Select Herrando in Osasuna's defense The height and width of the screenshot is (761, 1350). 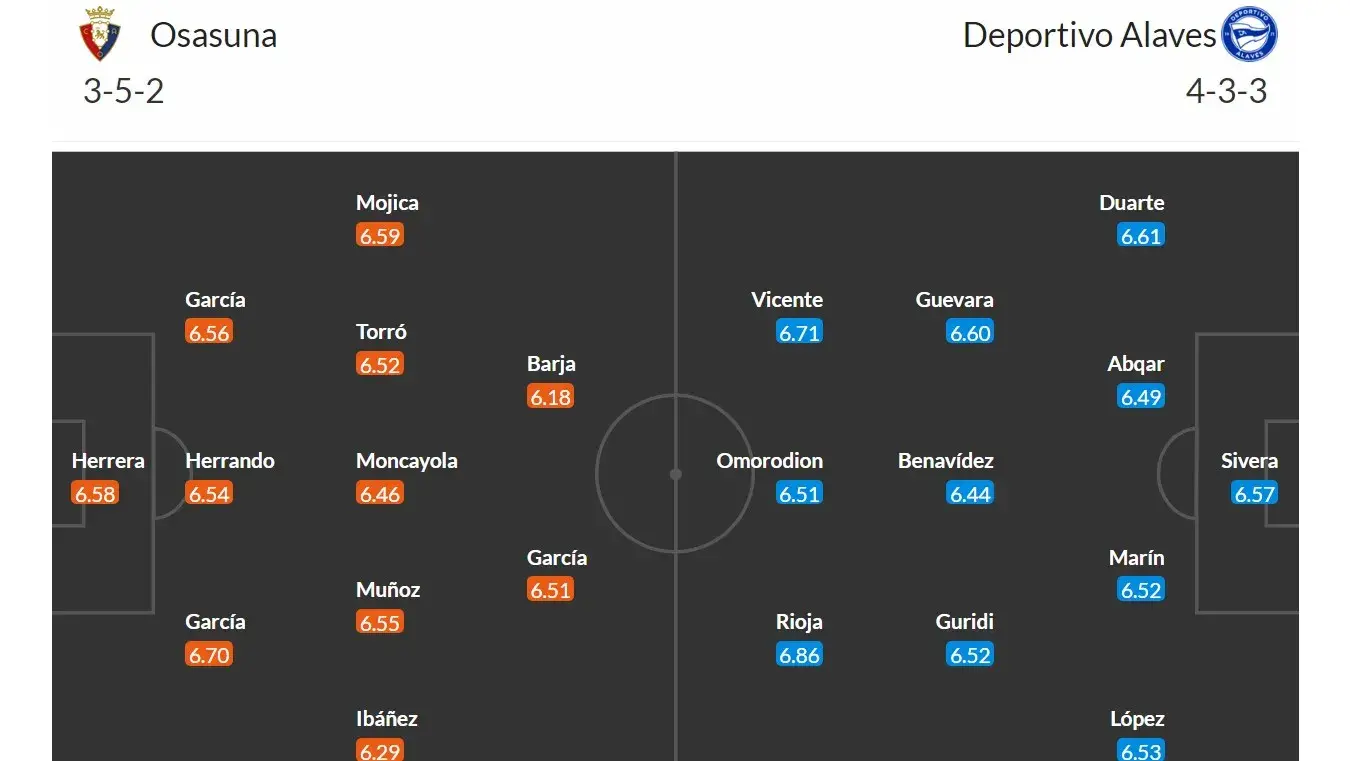(x=230, y=461)
